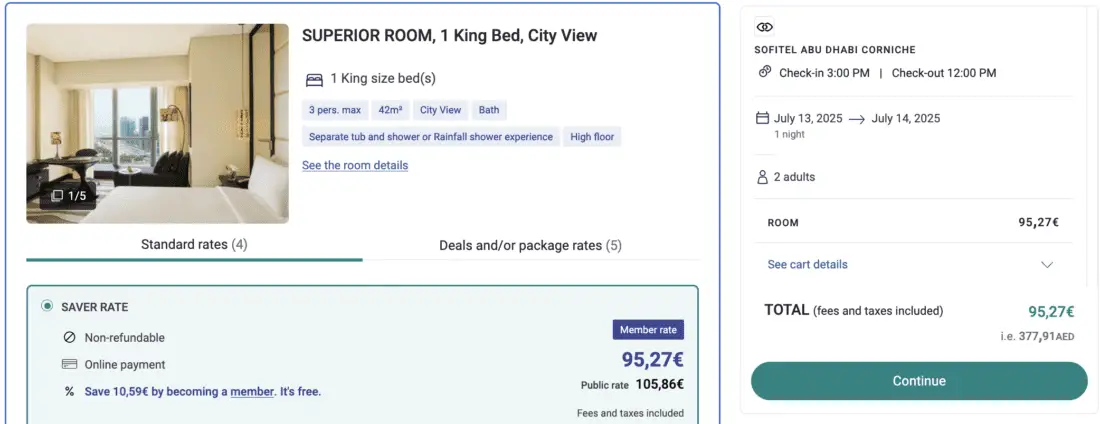Viewport: 1100px width, 424px height.
Task: Click the Sofitel brand logo icon
Action: tap(765, 27)
